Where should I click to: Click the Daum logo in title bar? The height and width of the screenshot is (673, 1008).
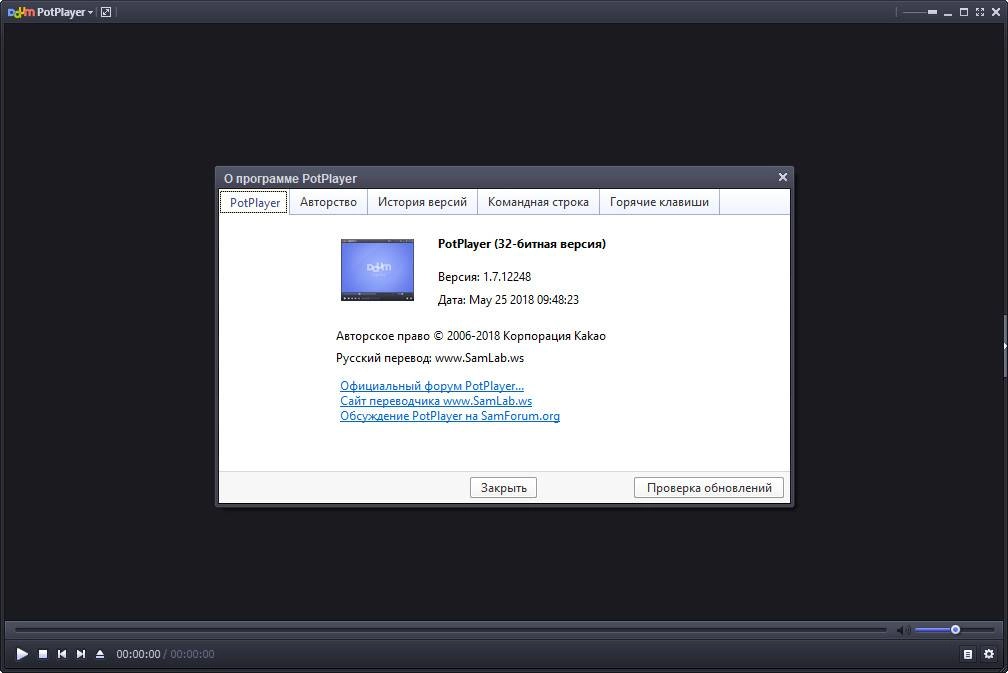pos(21,12)
